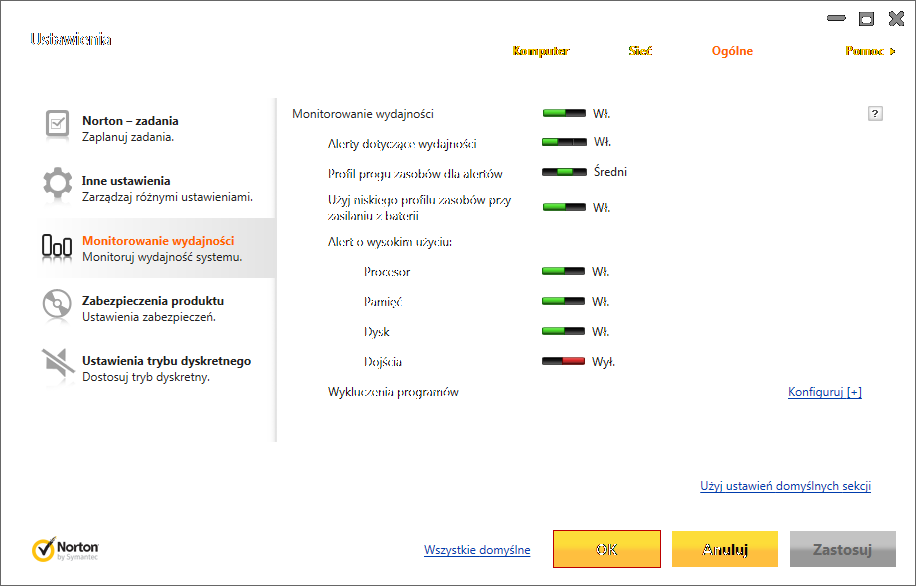This screenshot has height=586, width=916.
Task: Open help via the question mark icon
Action: pyautogui.click(x=875, y=113)
